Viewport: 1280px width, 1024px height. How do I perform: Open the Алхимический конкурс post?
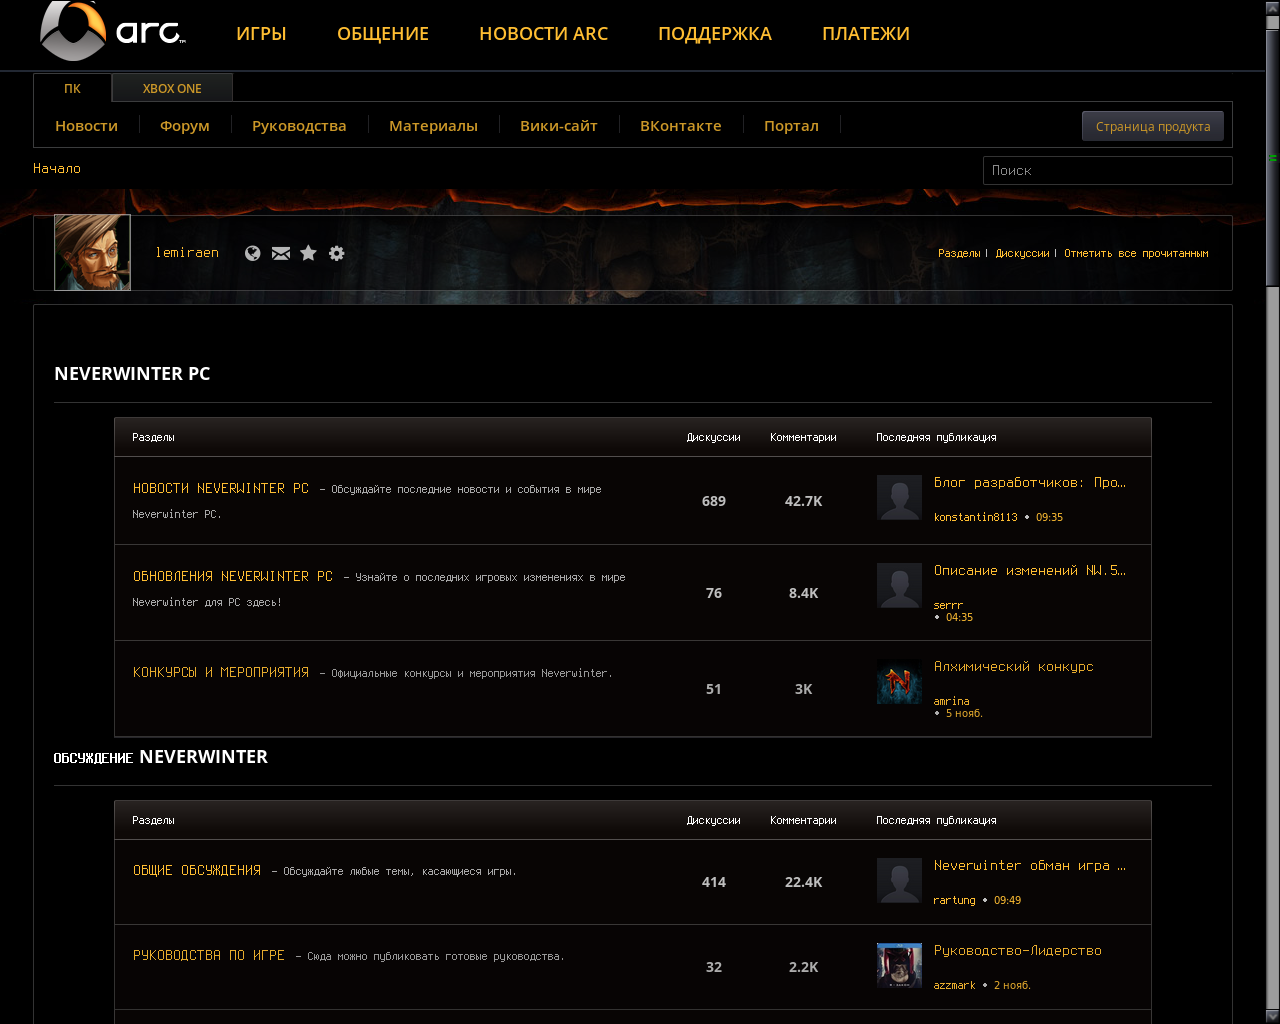1014,667
